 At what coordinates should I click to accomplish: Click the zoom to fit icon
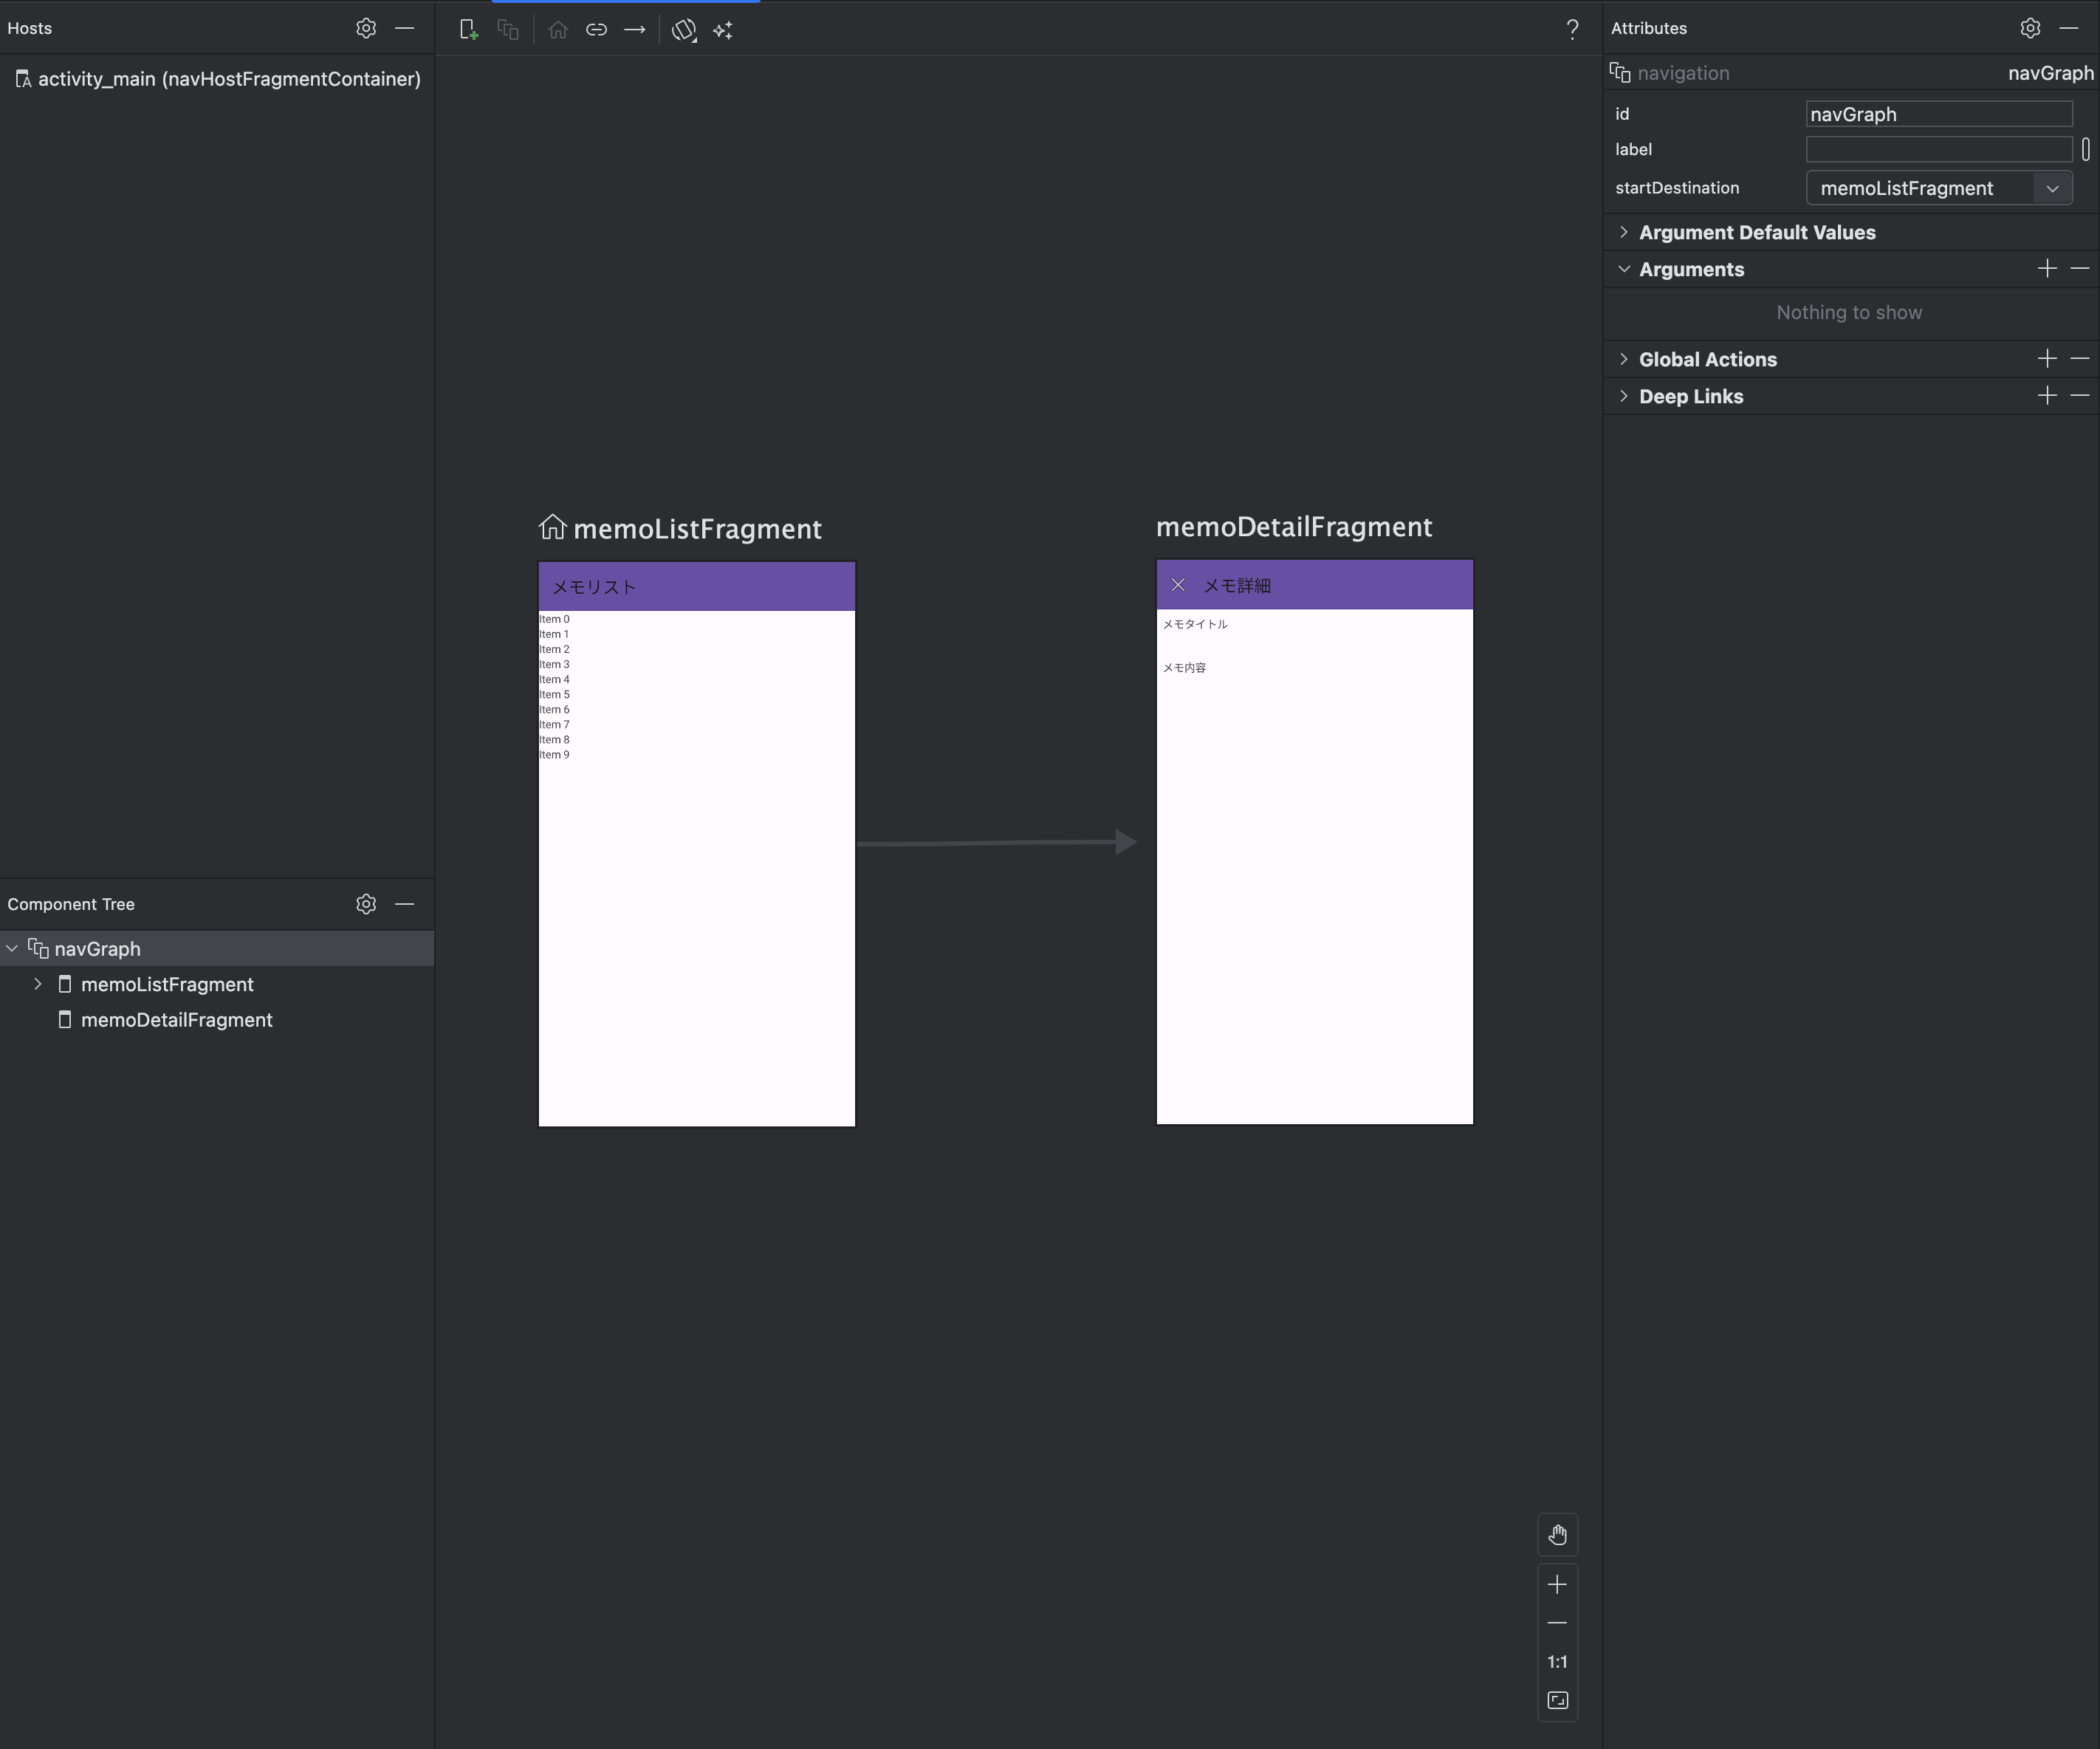[1557, 1701]
